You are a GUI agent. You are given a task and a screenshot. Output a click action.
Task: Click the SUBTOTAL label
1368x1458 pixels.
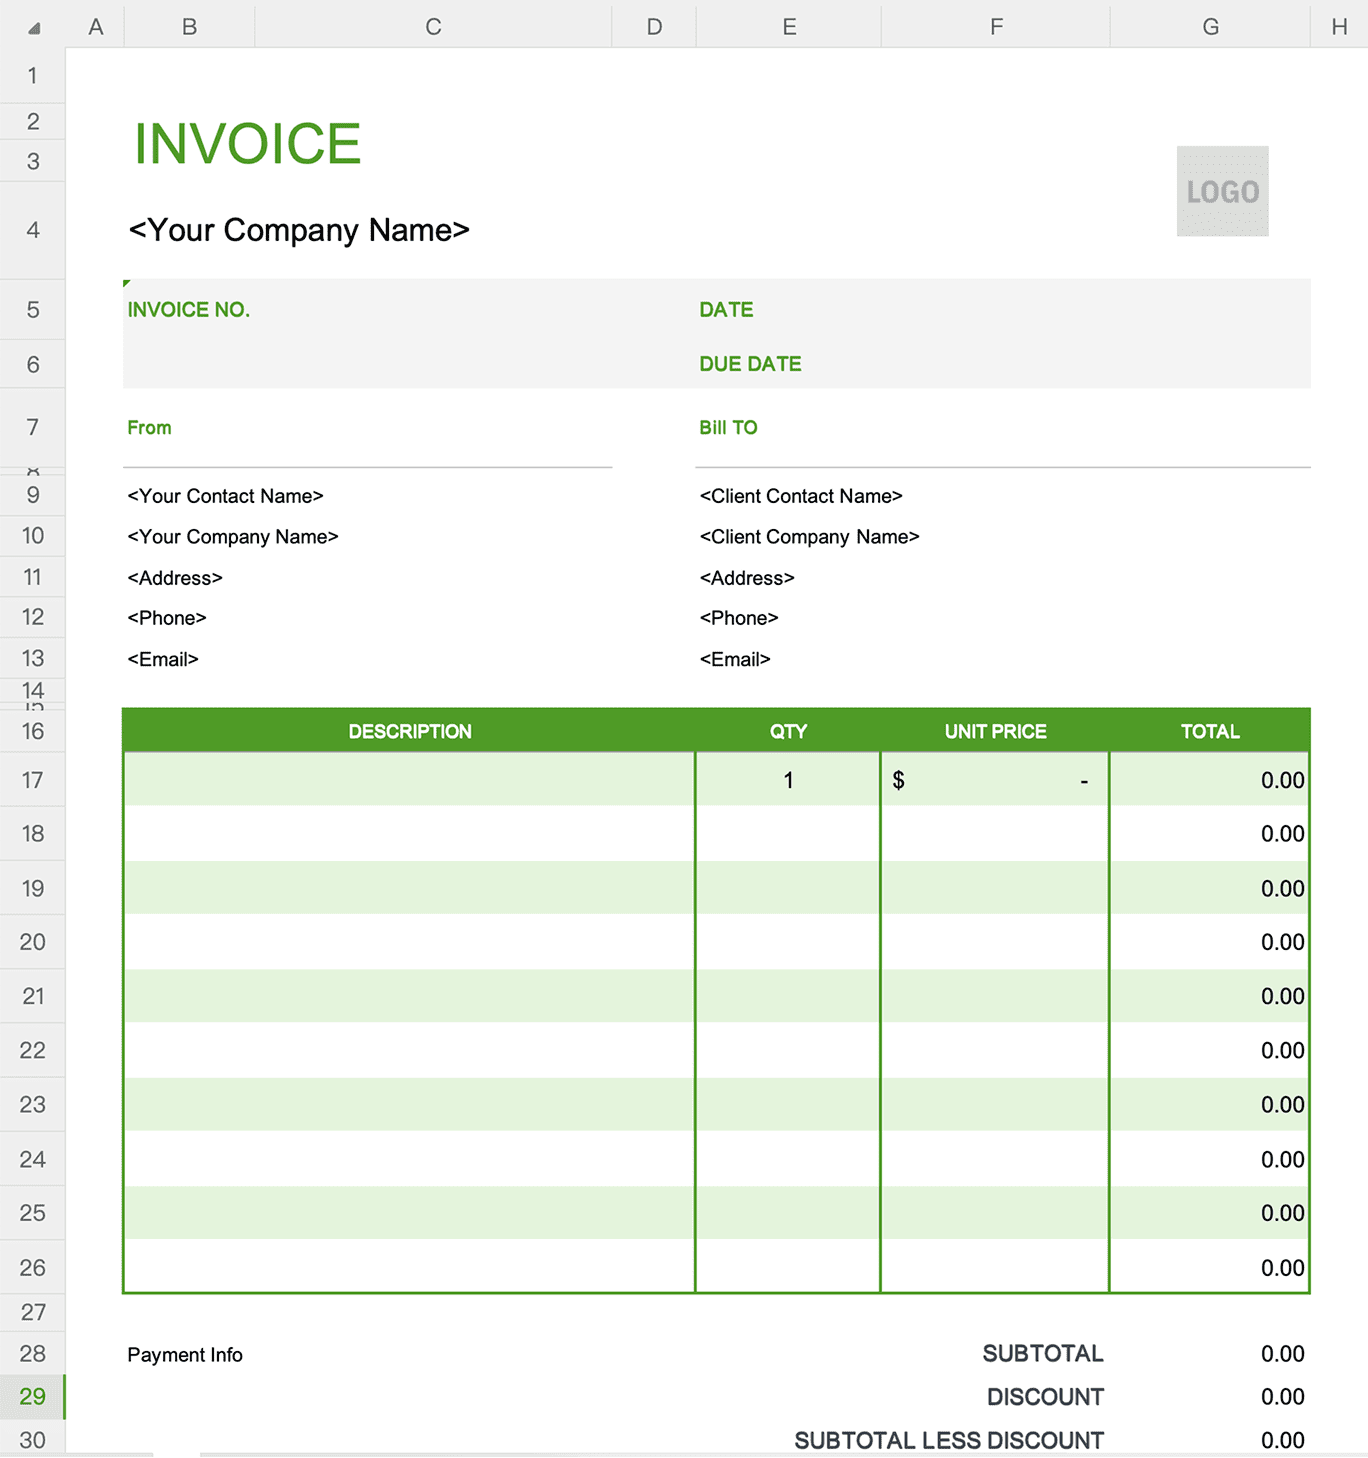click(x=1043, y=1354)
